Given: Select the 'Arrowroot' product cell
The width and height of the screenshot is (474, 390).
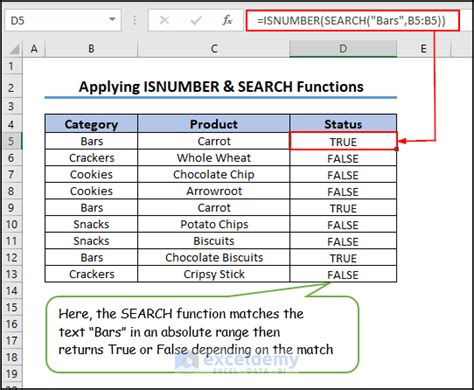Looking at the screenshot, I should point(214,191).
